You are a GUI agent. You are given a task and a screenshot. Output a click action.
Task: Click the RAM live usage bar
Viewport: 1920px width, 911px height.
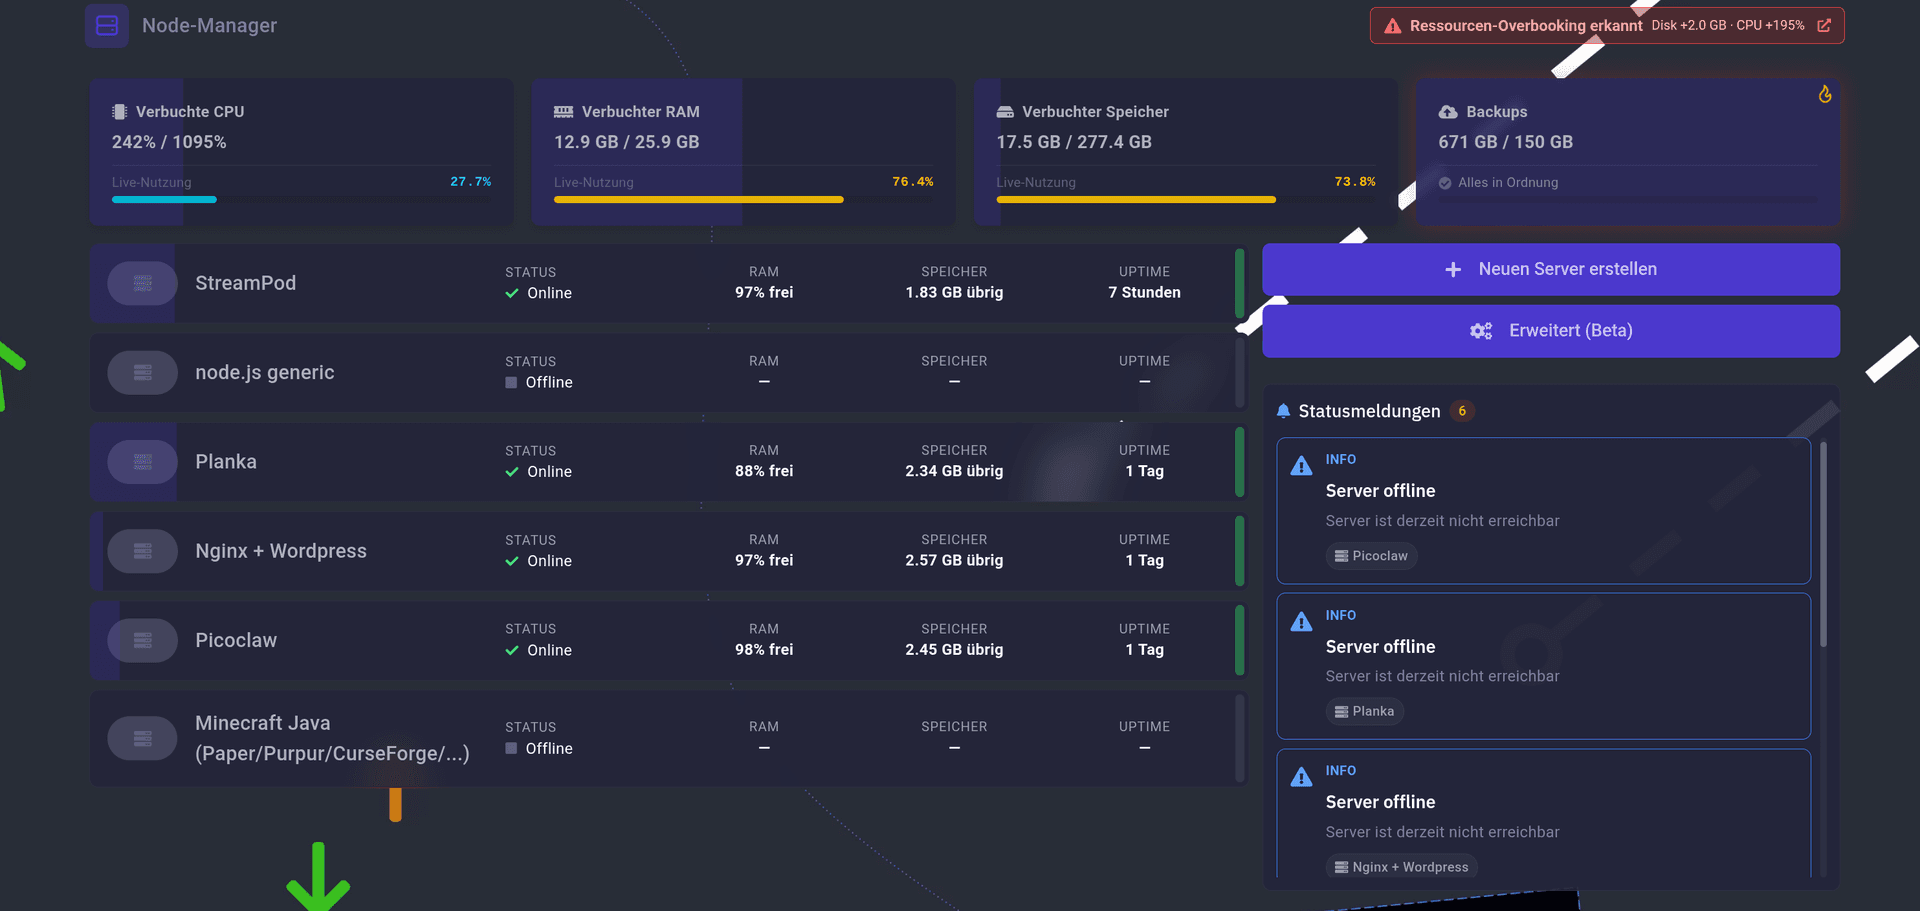[743, 200]
